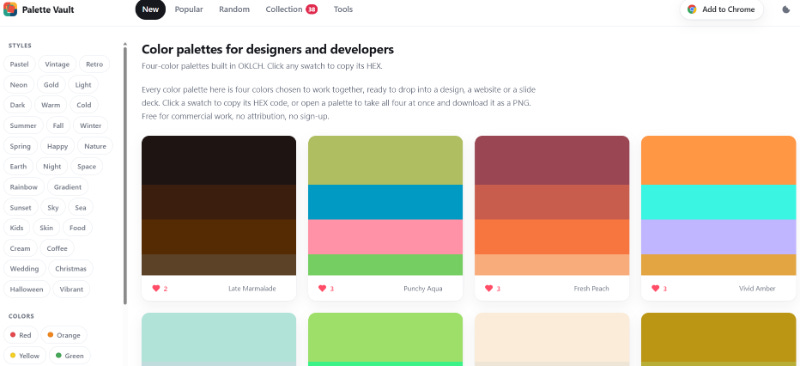Filter by Pastel style
The height and width of the screenshot is (366, 800).
click(x=19, y=64)
